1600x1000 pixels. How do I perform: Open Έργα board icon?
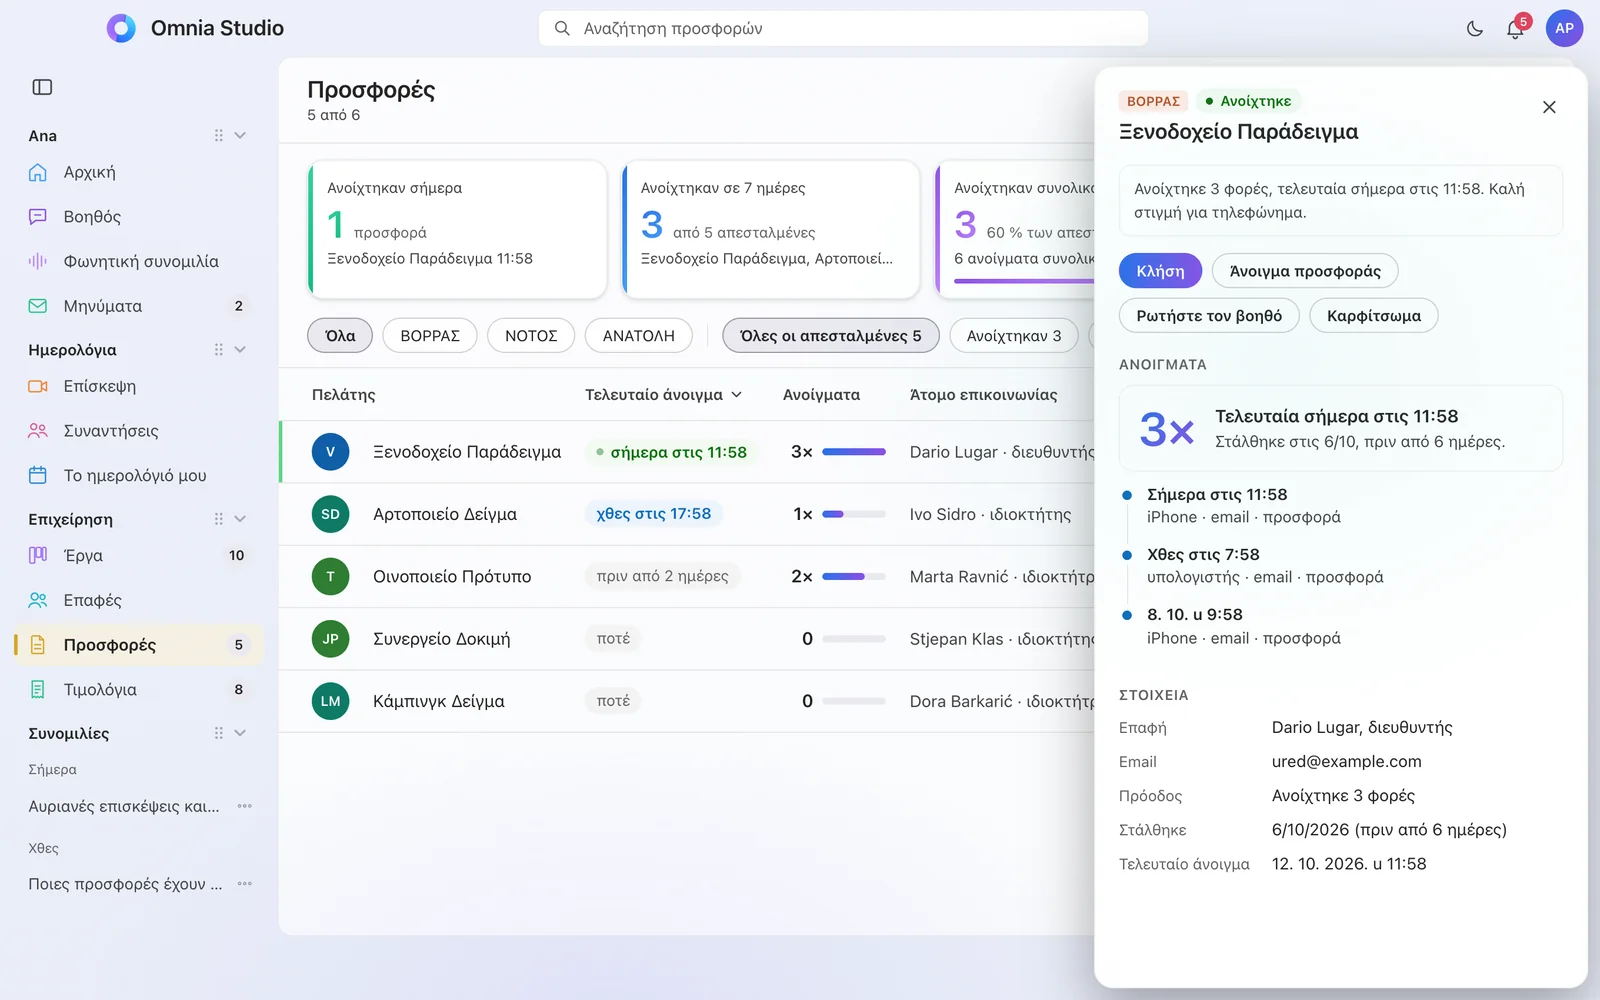[38, 555]
